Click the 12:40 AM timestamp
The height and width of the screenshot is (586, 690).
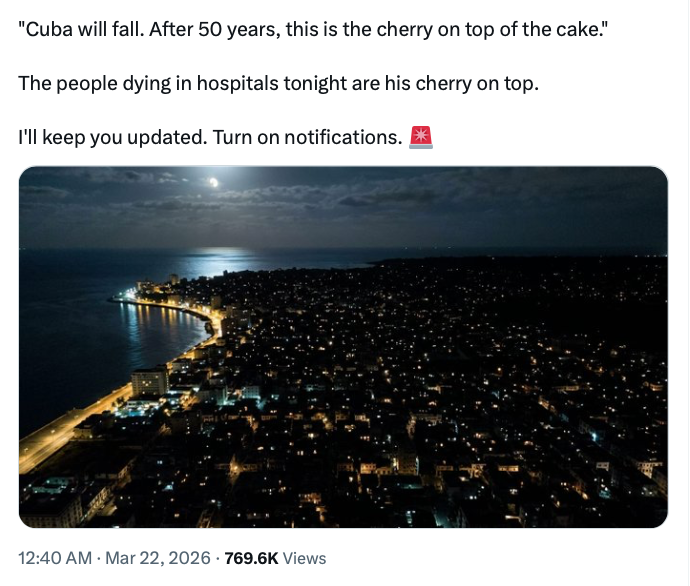click(54, 558)
